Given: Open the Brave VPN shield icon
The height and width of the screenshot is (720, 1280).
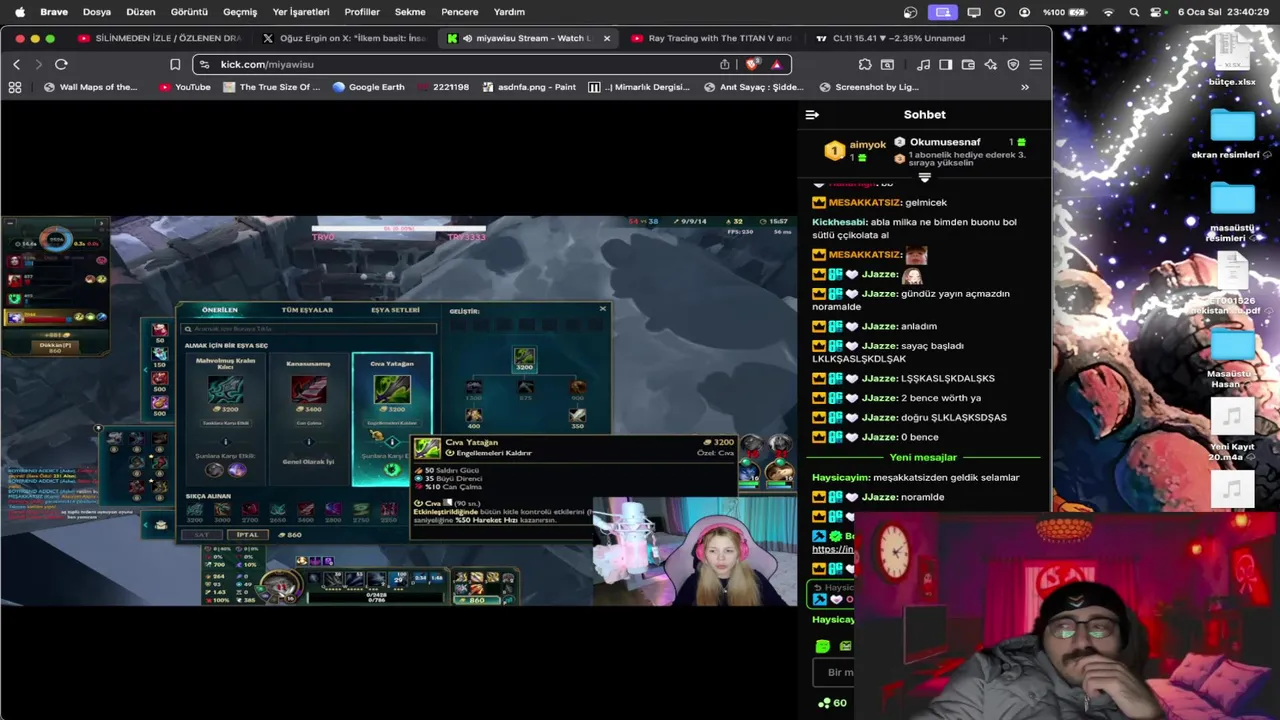Looking at the screenshot, I should [x=1013, y=64].
